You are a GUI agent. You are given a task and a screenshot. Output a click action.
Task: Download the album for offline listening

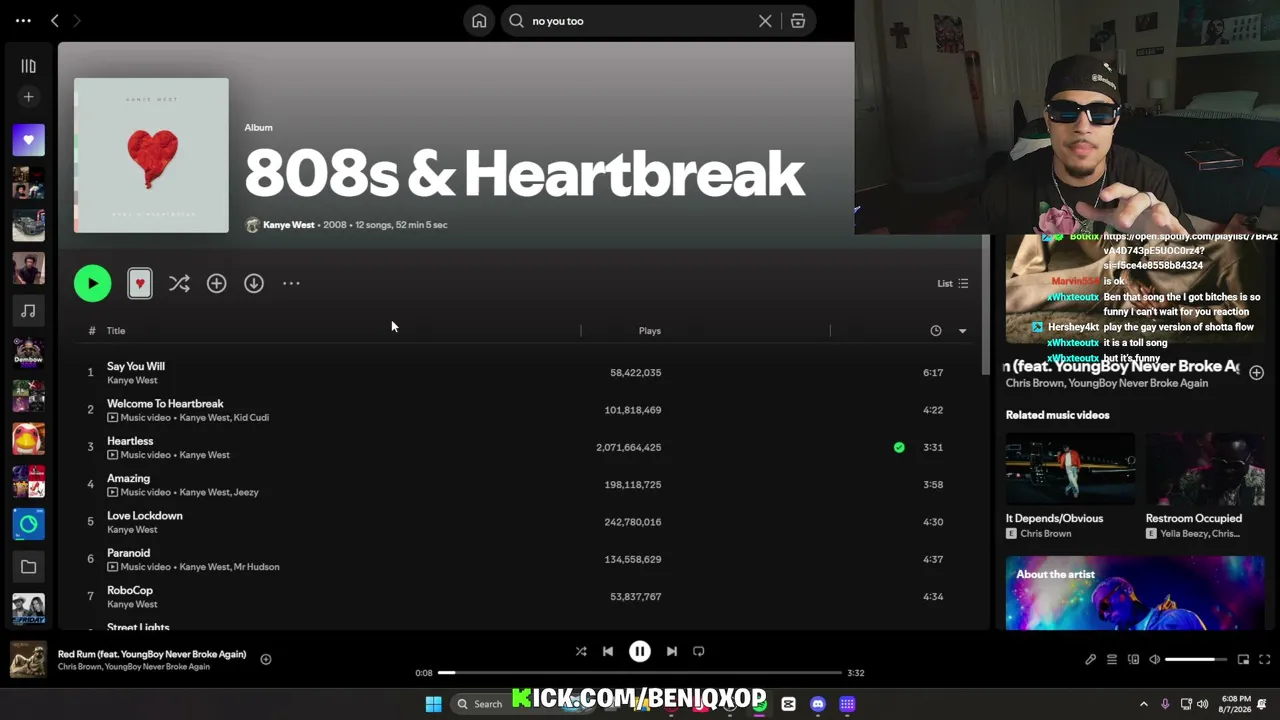pyautogui.click(x=254, y=284)
